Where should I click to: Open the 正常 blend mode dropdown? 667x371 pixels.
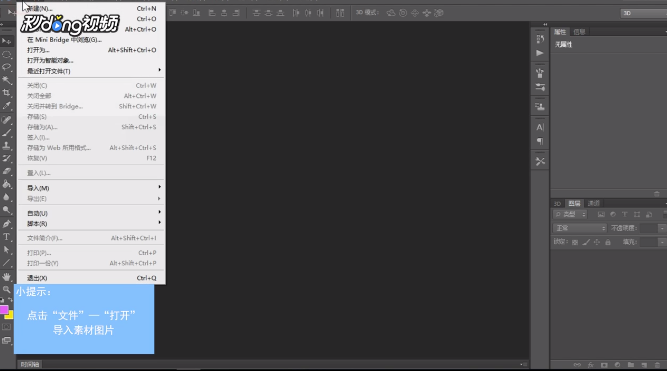tap(579, 228)
